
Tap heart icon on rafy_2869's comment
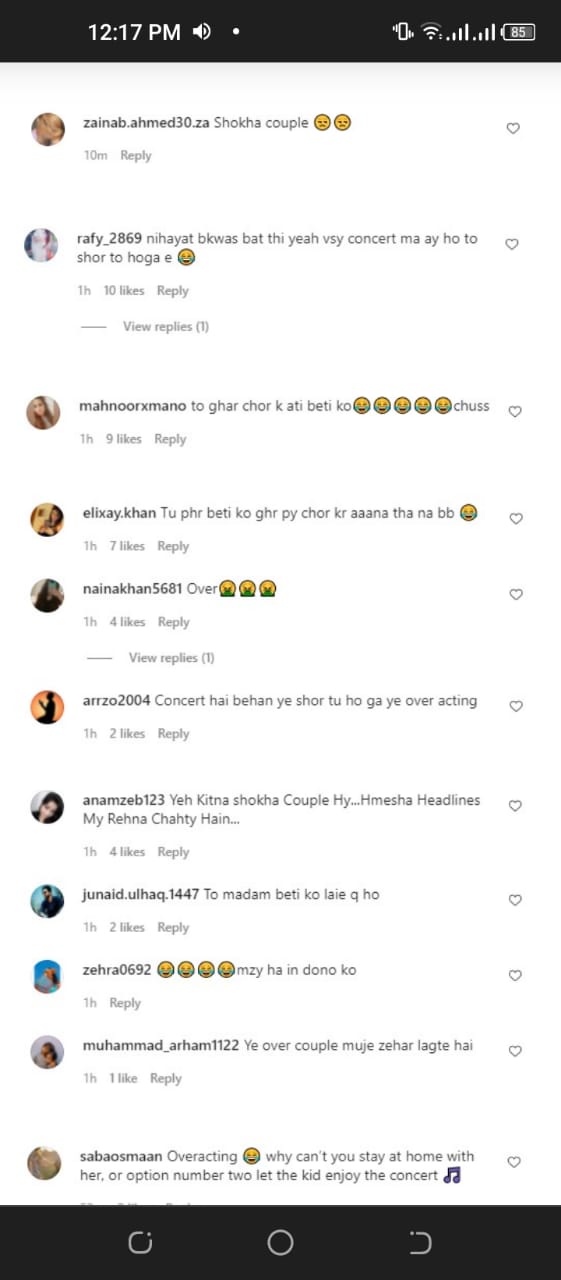click(x=512, y=244)
